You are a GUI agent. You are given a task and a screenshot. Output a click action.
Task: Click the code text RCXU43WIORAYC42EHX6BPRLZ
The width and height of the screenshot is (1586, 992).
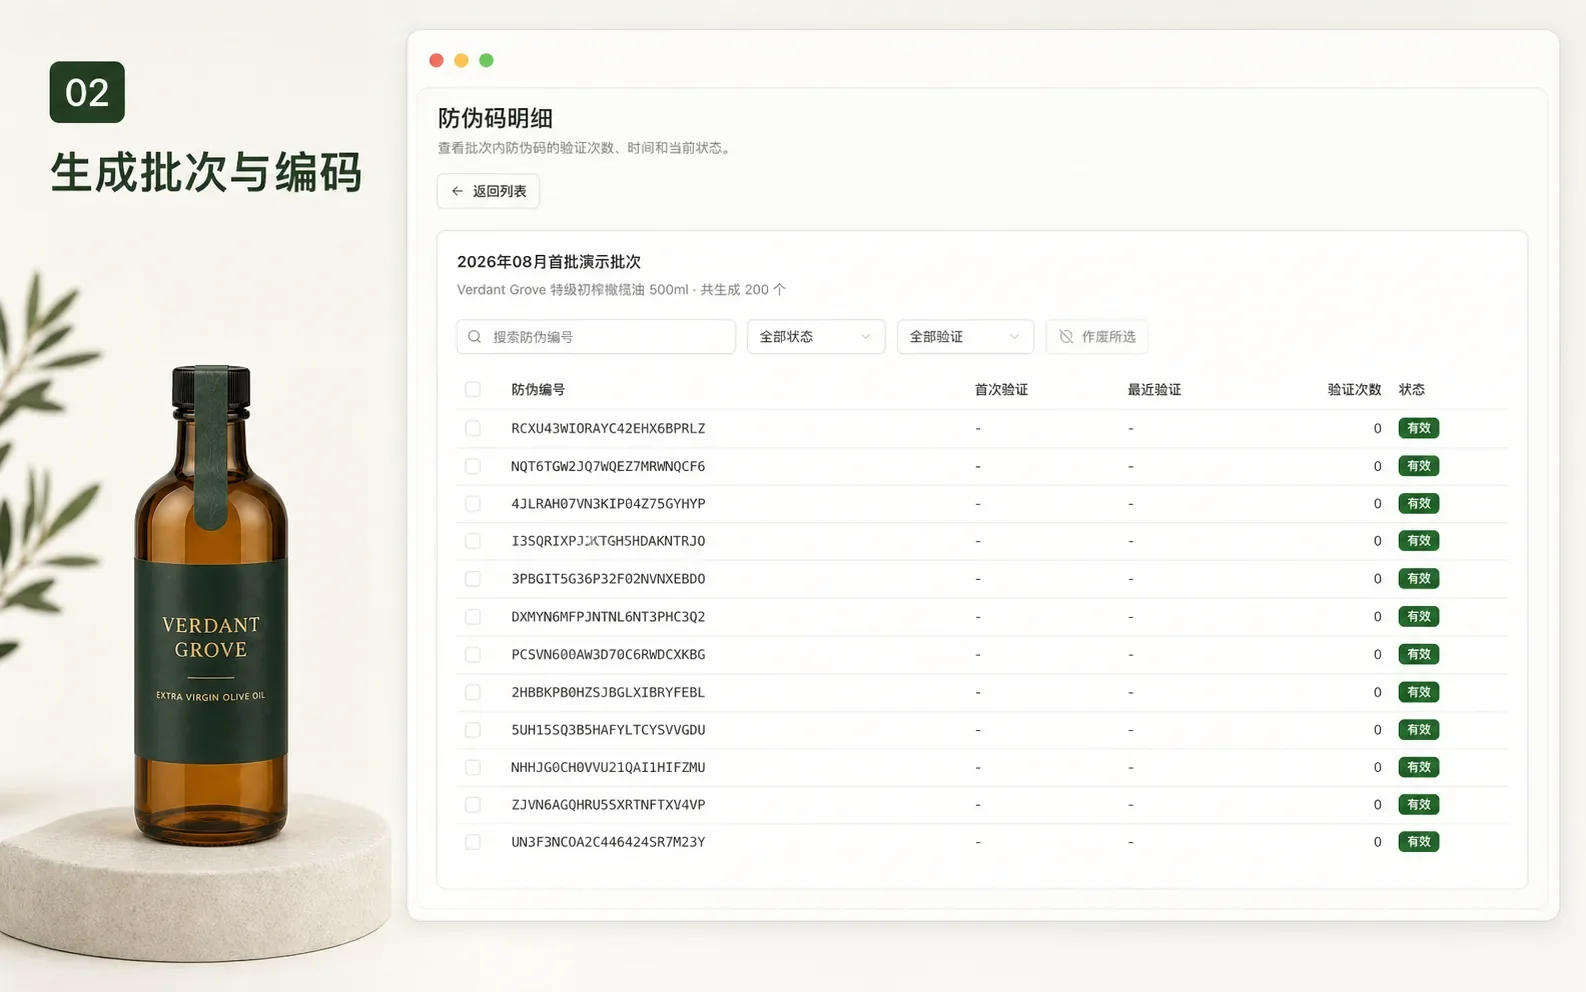608,428
